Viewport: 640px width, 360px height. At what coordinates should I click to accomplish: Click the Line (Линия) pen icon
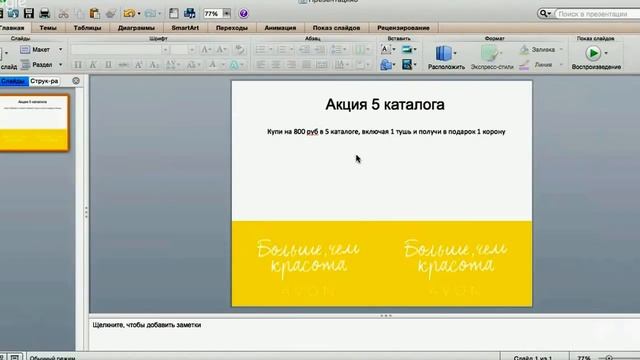point(524,65)
